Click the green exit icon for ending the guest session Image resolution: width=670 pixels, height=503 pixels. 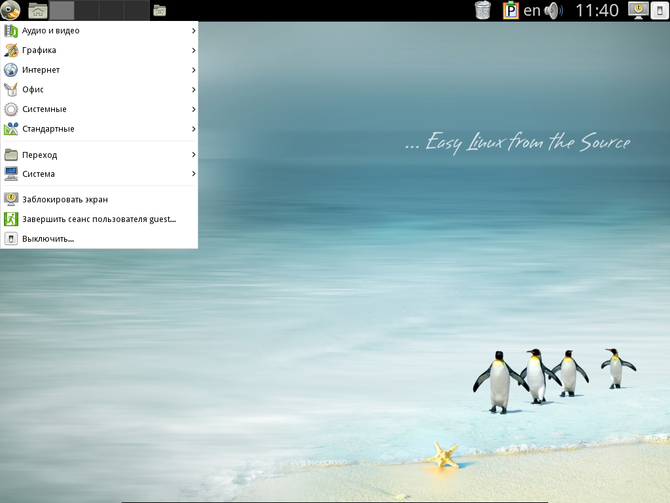click(x=11, y=219)
